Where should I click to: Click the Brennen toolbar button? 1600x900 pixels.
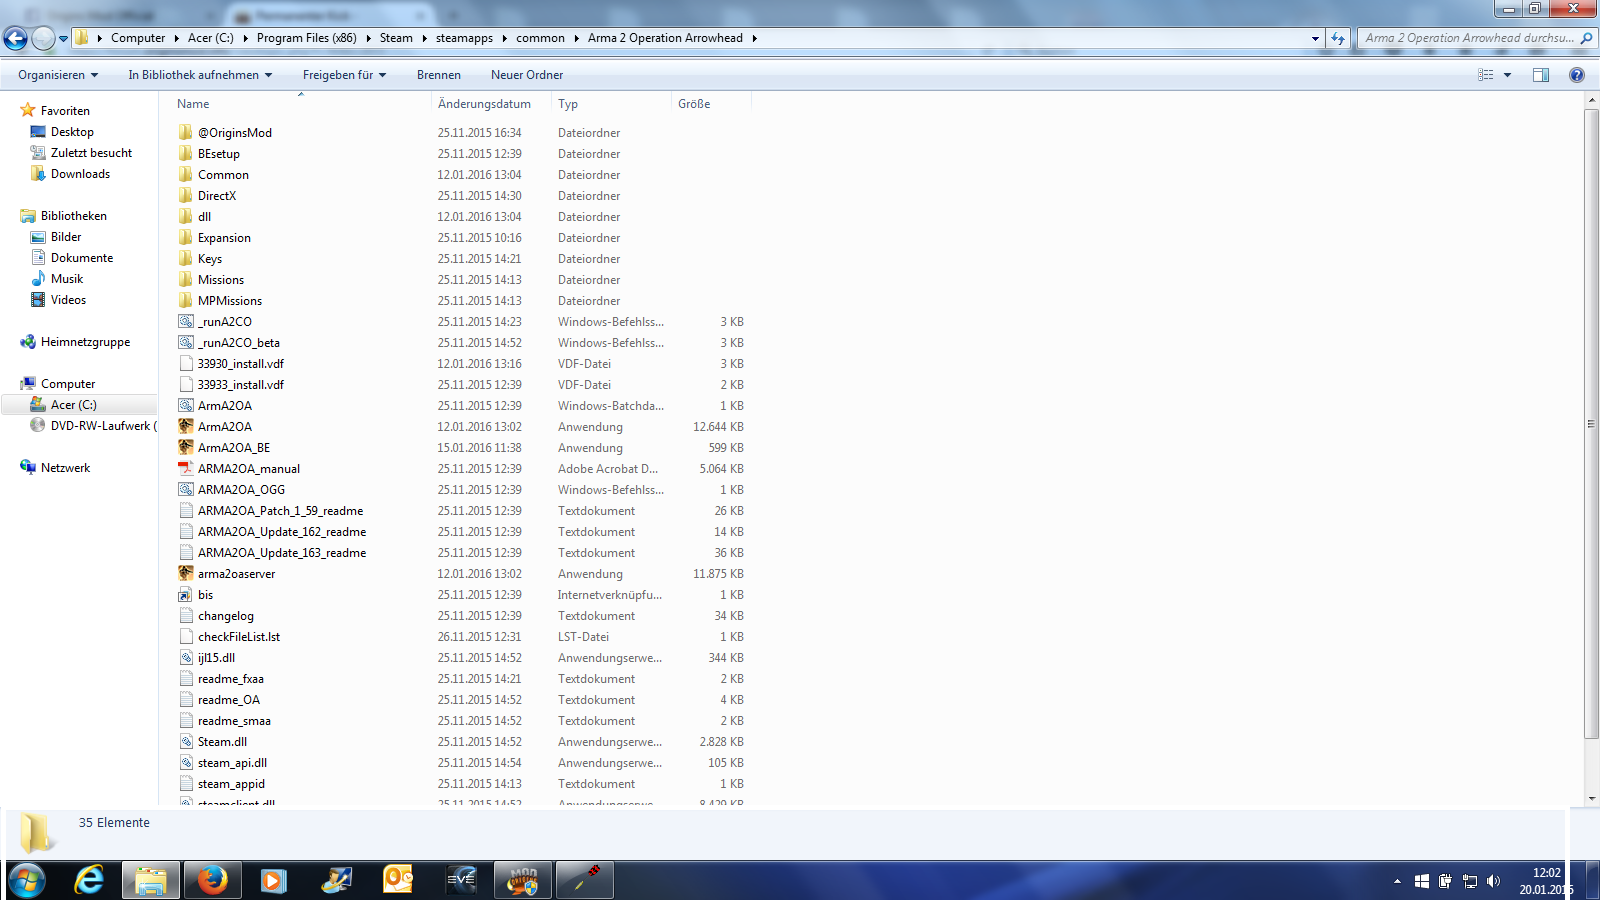point(439,75)
